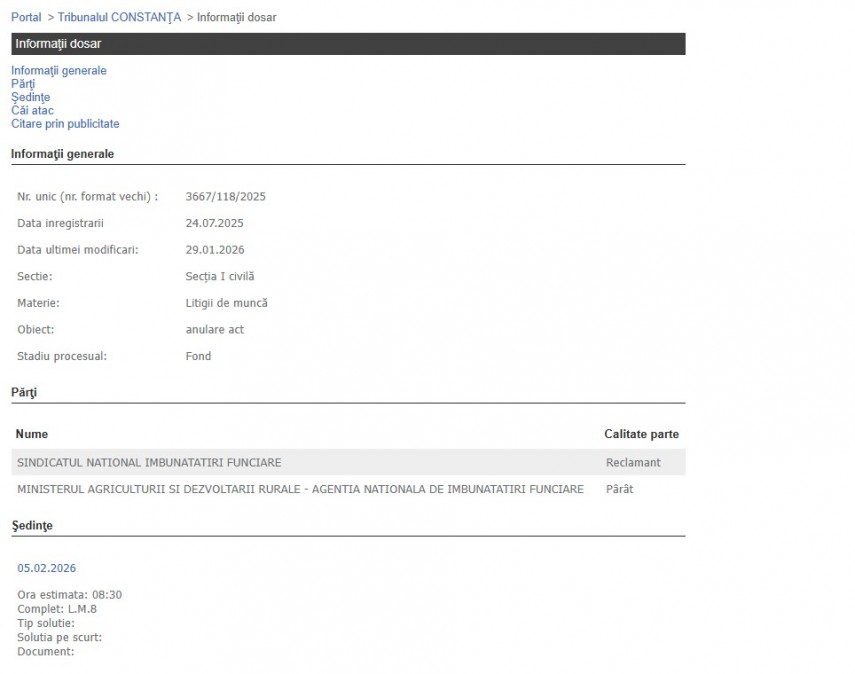Click the Nume column header
The width and height of the screenshot is (855, 674).
(32, 434)
